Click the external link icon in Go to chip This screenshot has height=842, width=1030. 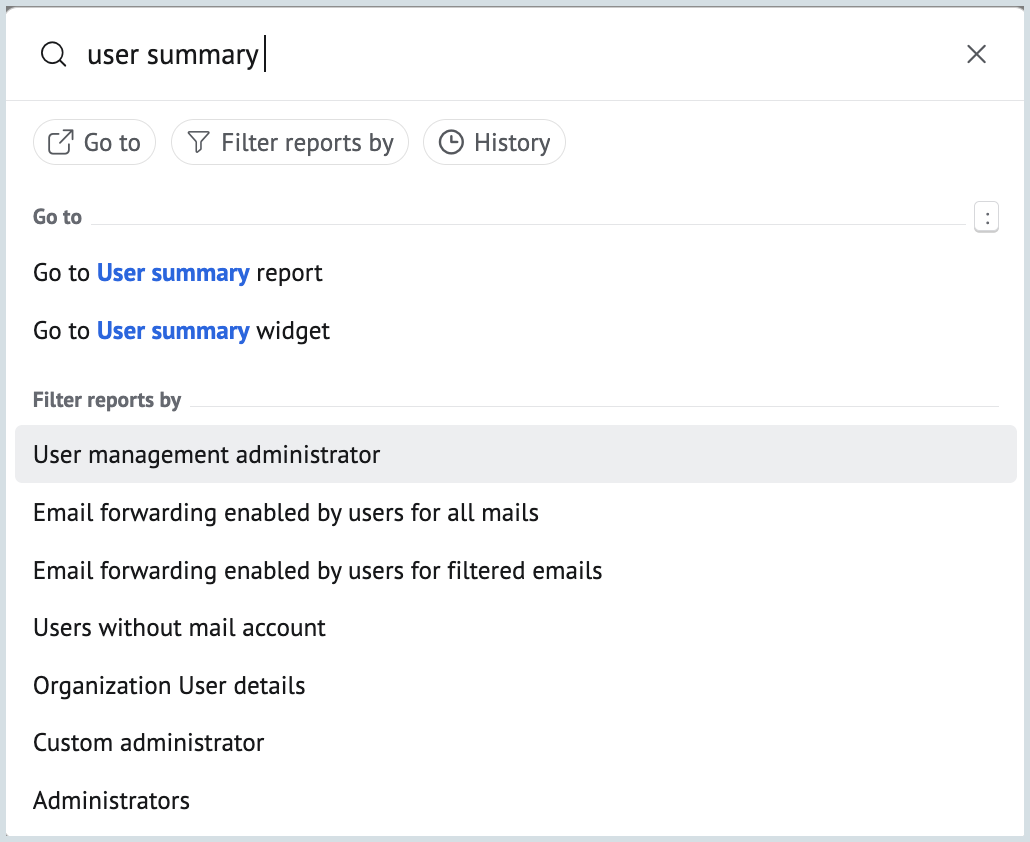pos(61,143)
